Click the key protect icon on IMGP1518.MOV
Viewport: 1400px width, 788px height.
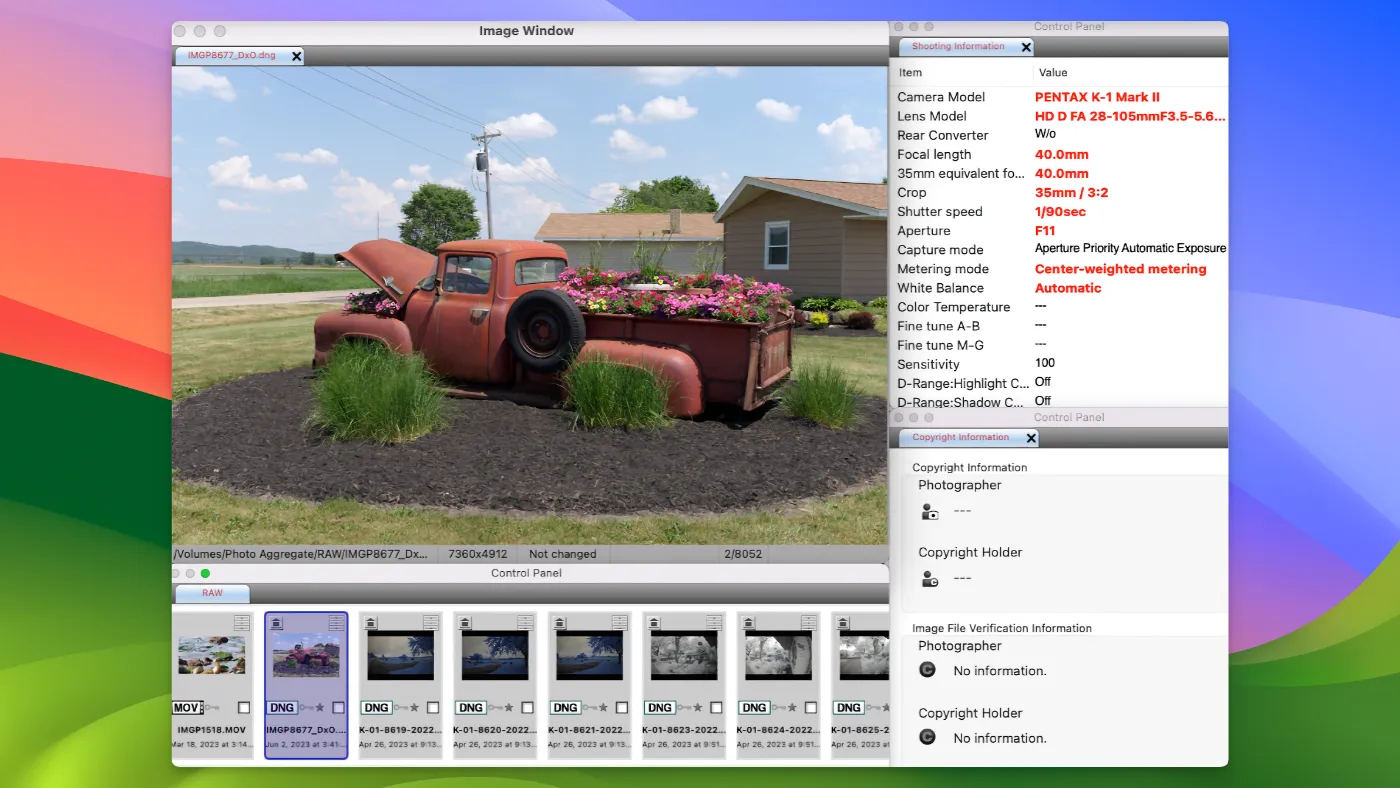tap(213, 708)
